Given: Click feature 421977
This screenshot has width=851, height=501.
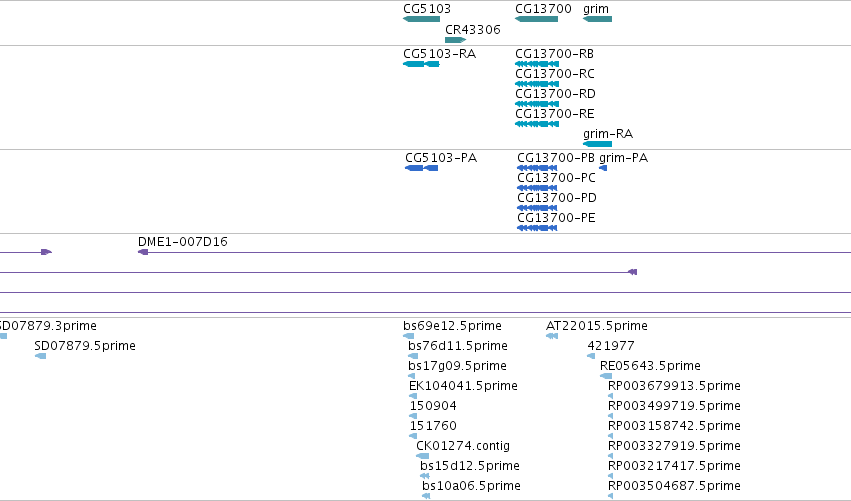Looking at the screenshot, I should pyautogui.click(x=591, y=356).
